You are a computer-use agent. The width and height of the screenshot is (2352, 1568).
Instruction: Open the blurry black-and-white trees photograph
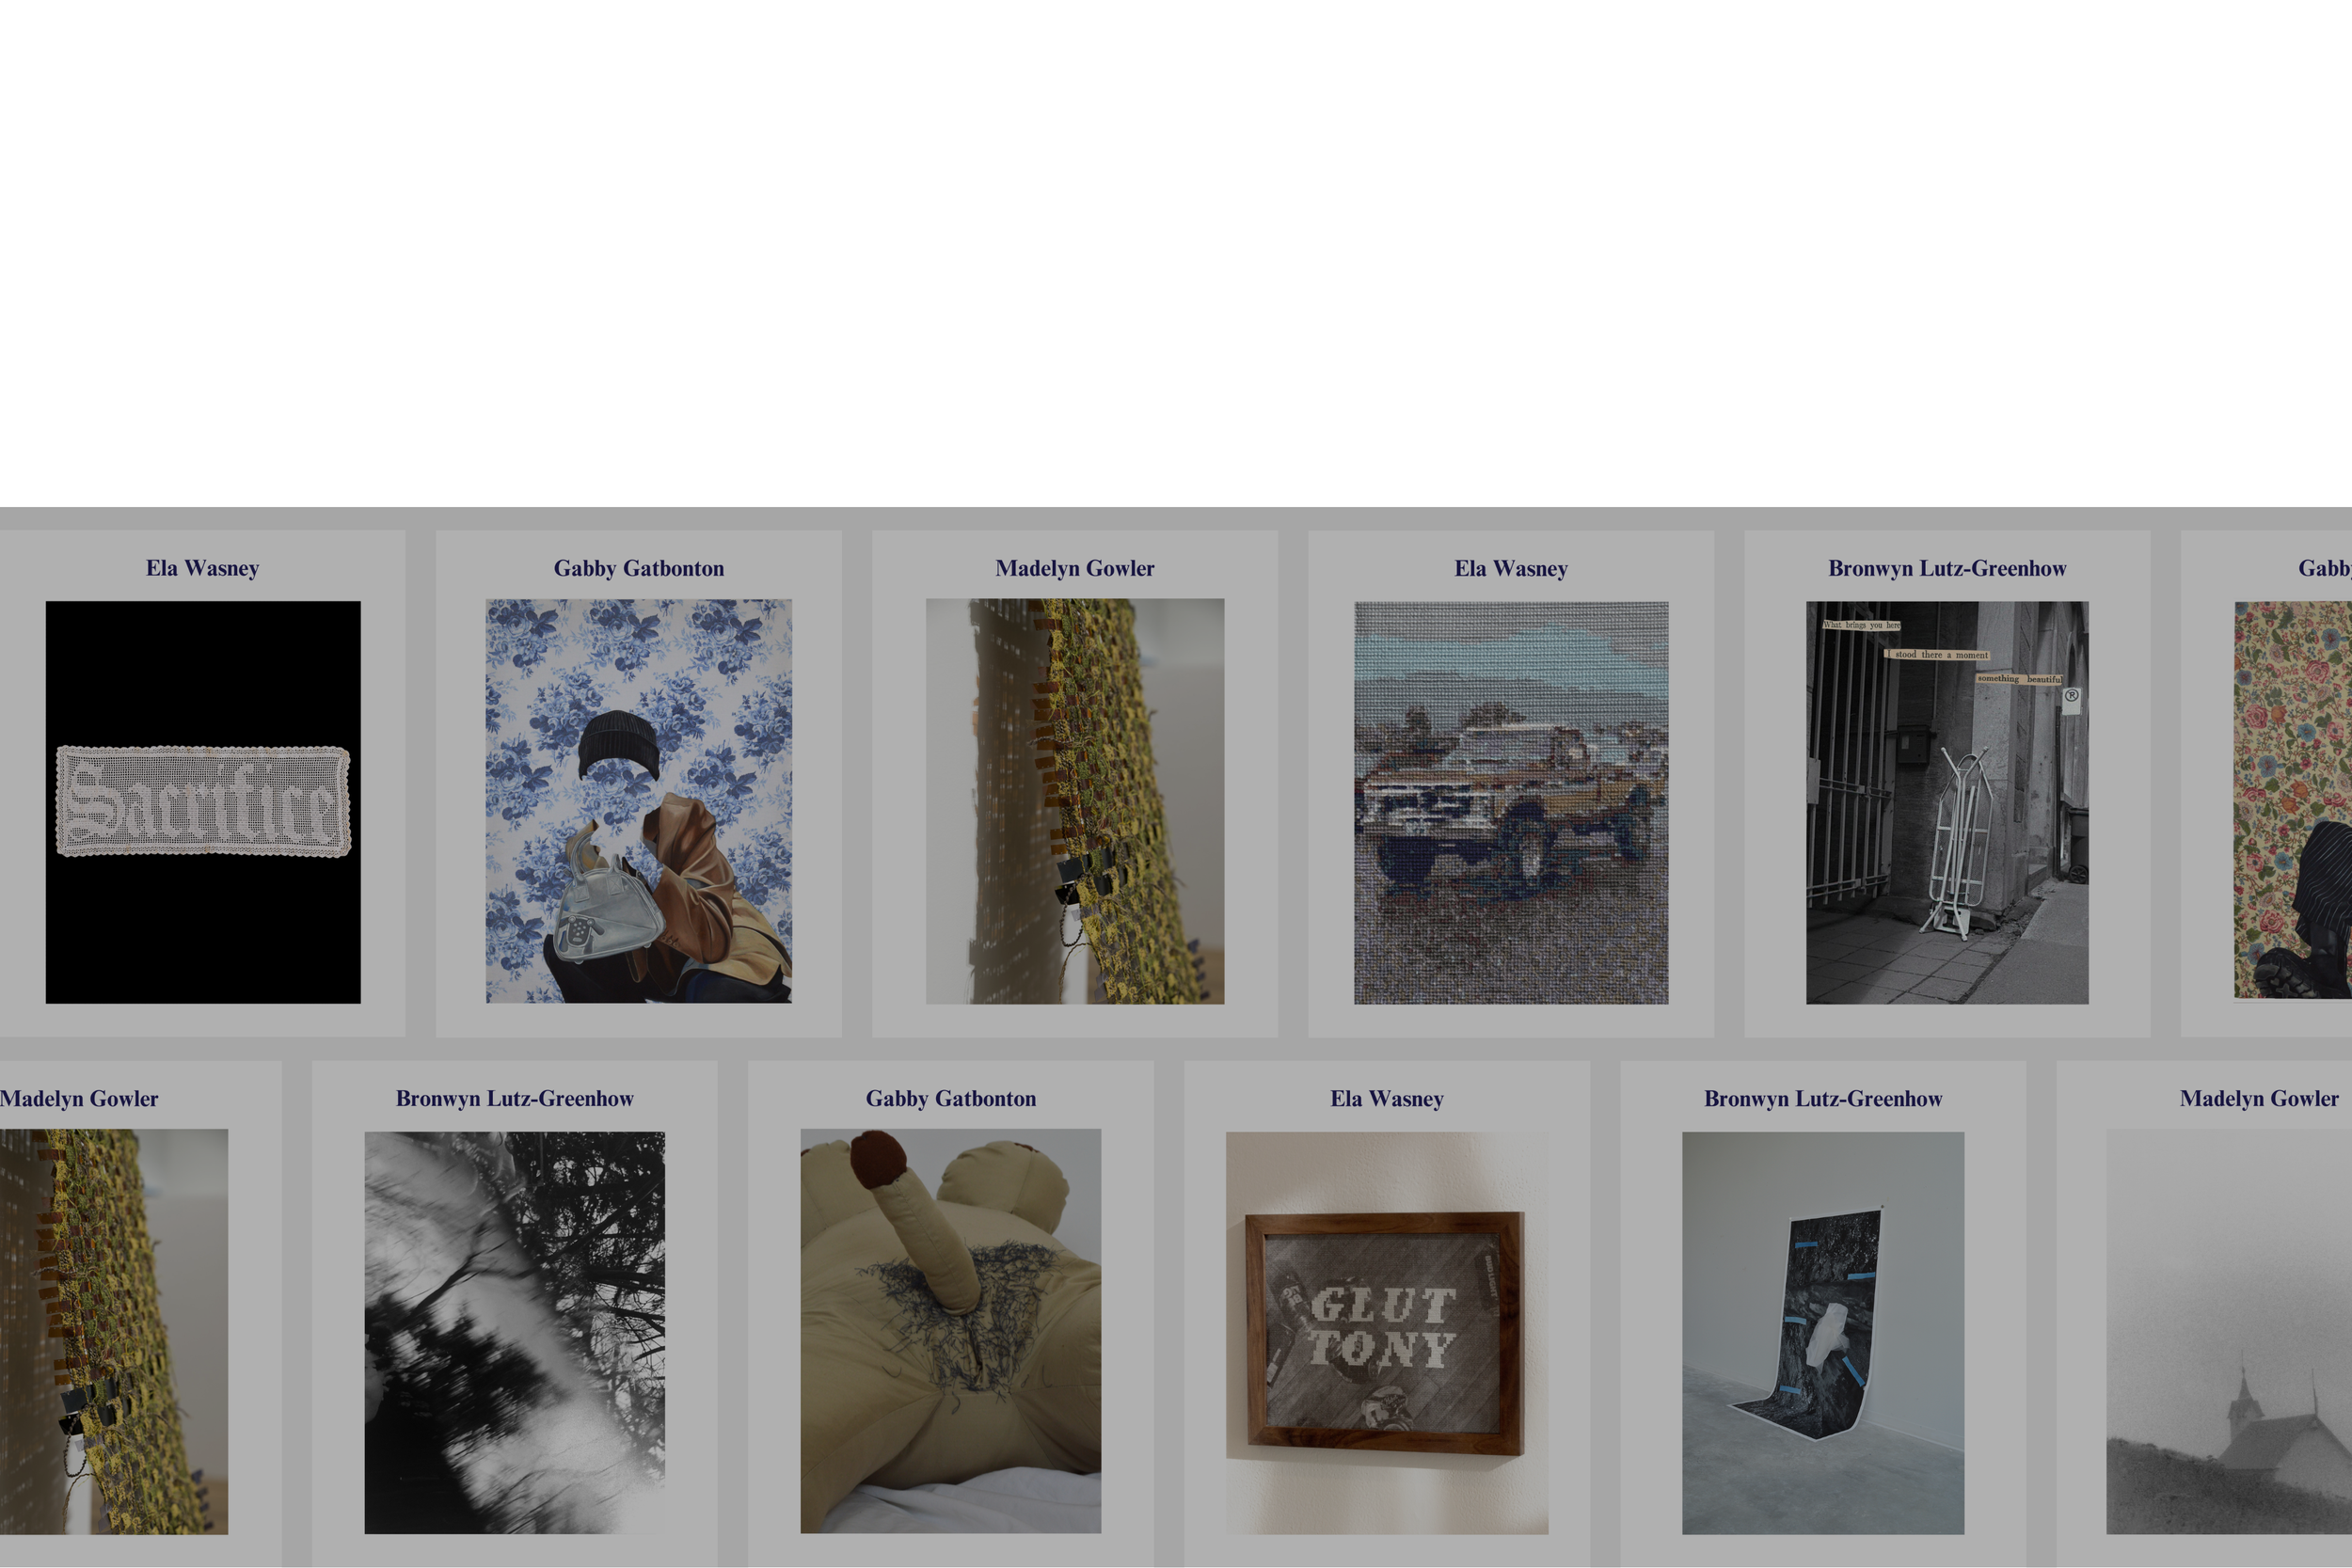[515, 1333]
